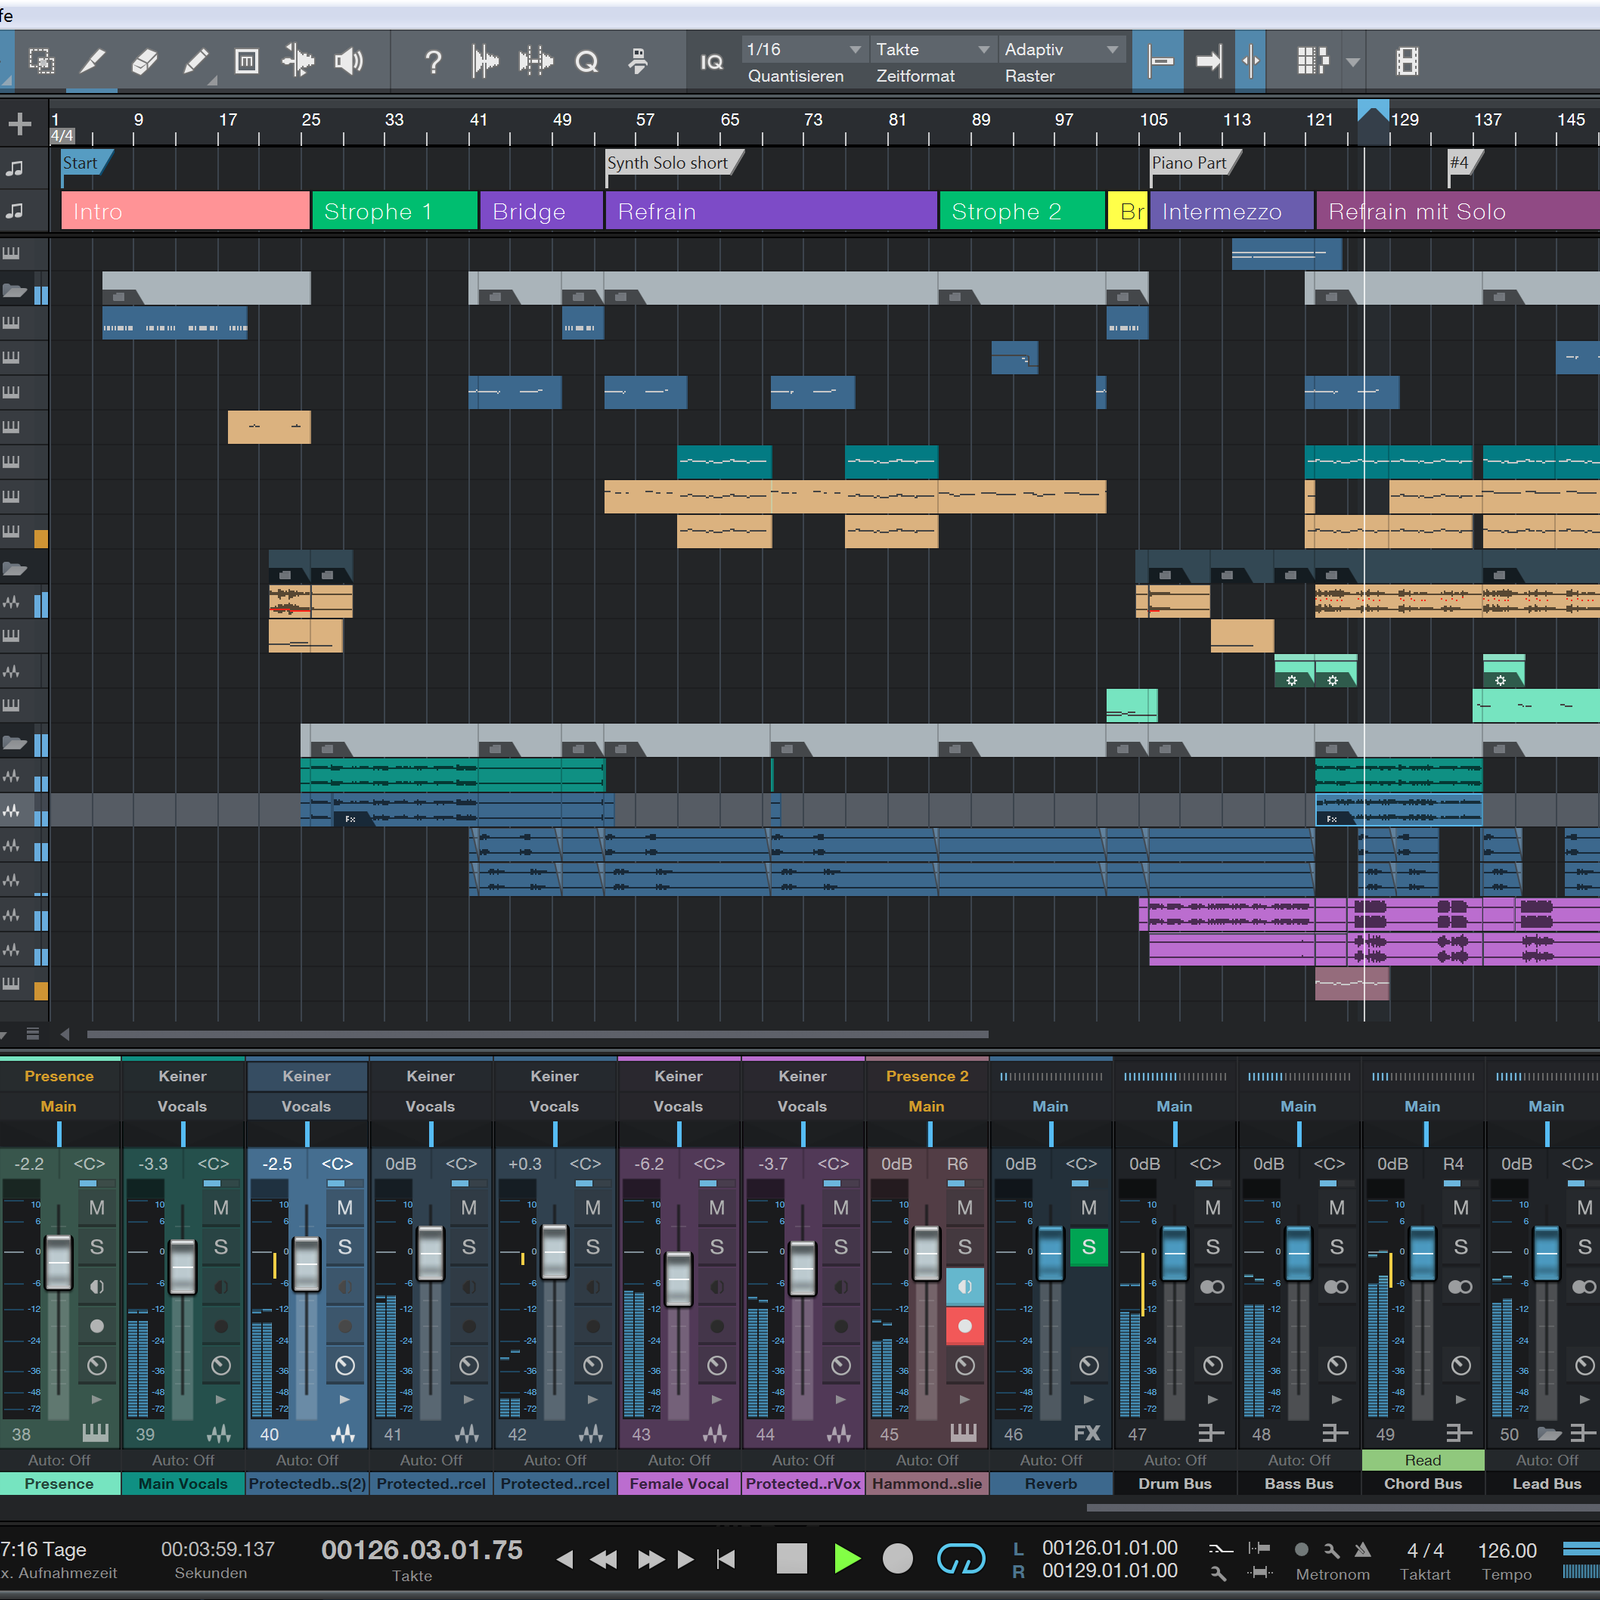Viewport: 1600px width, 1600px height.
Task: Open the 1/16 Quantisieren dropdown
Action: (804, 49)
